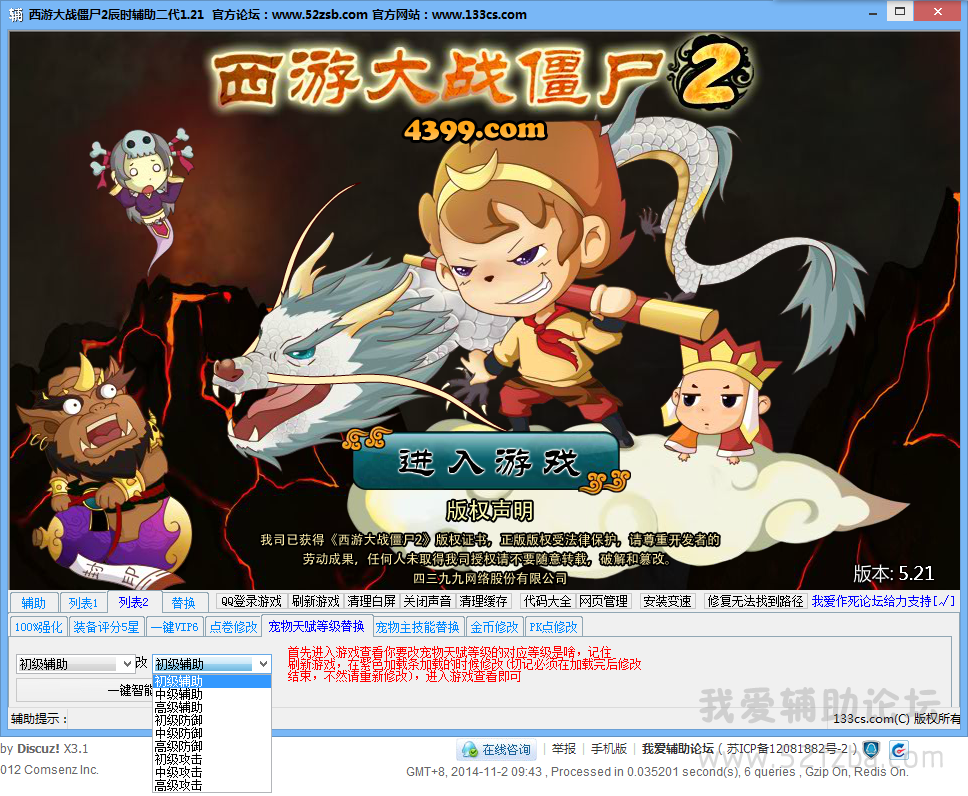This screenshot has width=968, height=796.
Task: Select 初级攻击 in the dropdown list
Action: pyautogui.click(x=212, y=760)
